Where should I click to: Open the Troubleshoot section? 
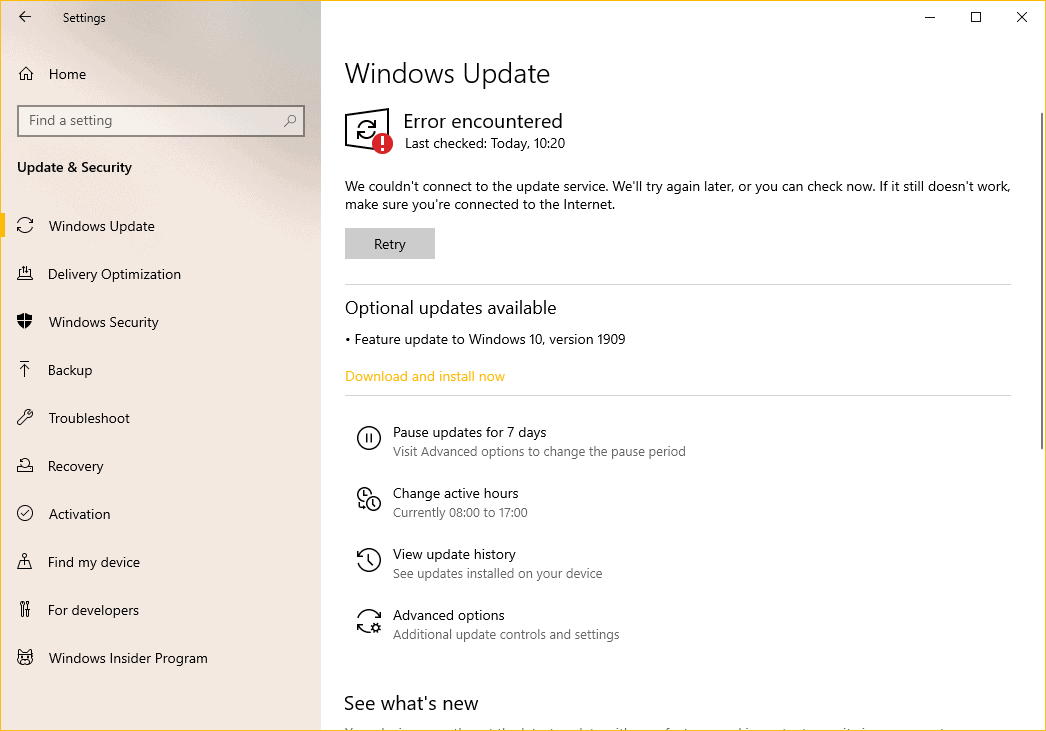(88, 418)
